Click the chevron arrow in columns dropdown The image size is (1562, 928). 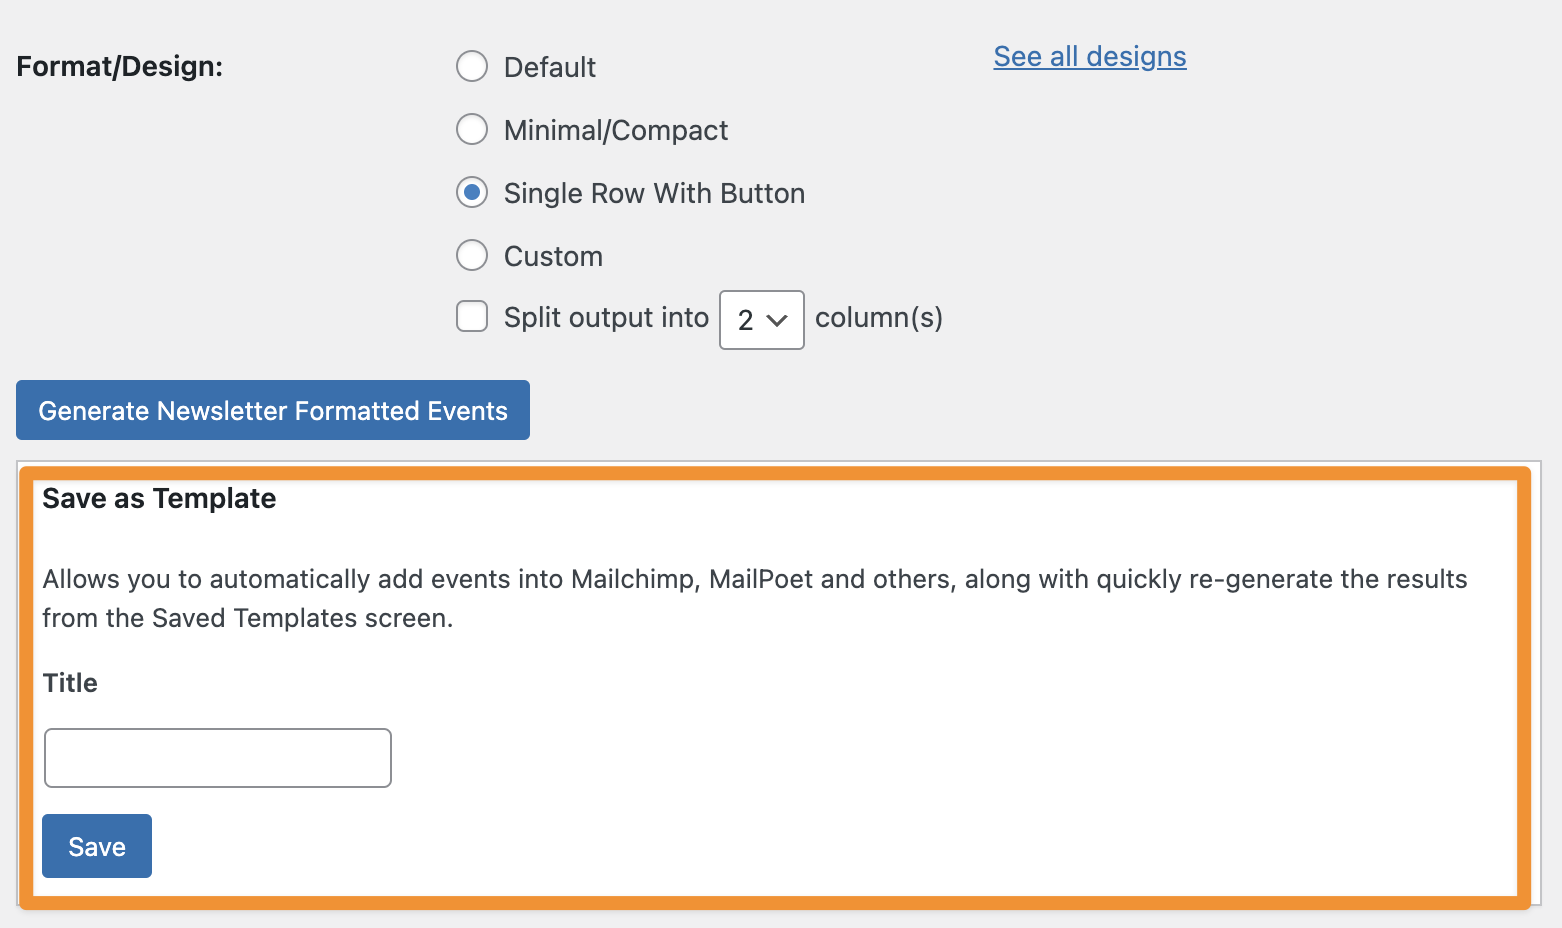pyautogui.click(x=777, y=320)
